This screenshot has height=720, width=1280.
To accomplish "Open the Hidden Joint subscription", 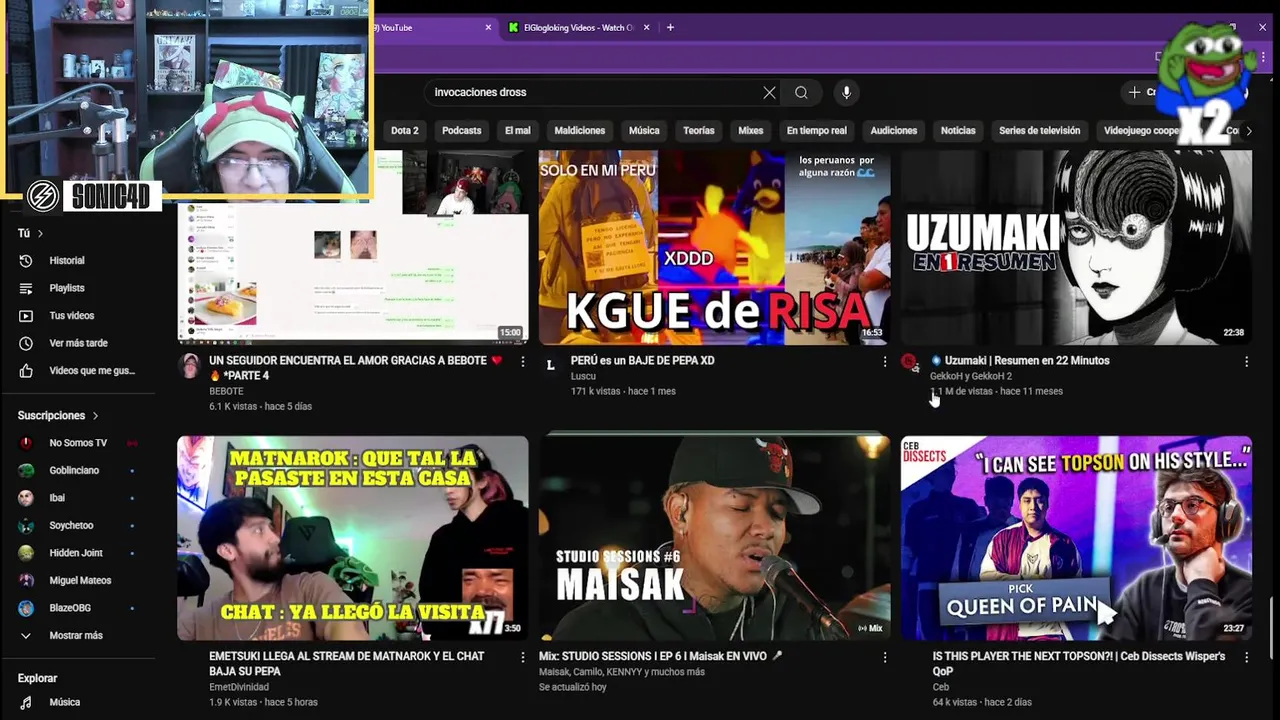I will [76, 553].
